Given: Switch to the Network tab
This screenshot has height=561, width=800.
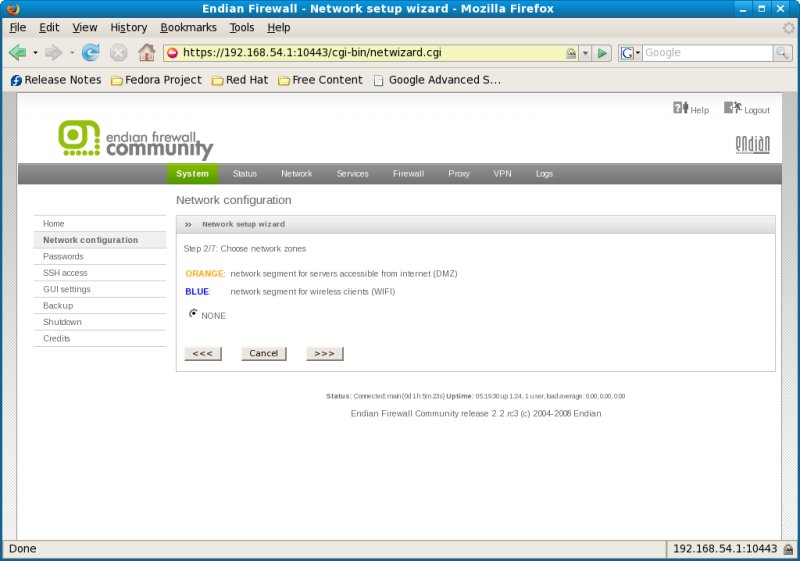Looking at the screenshot, I should 296,174.
